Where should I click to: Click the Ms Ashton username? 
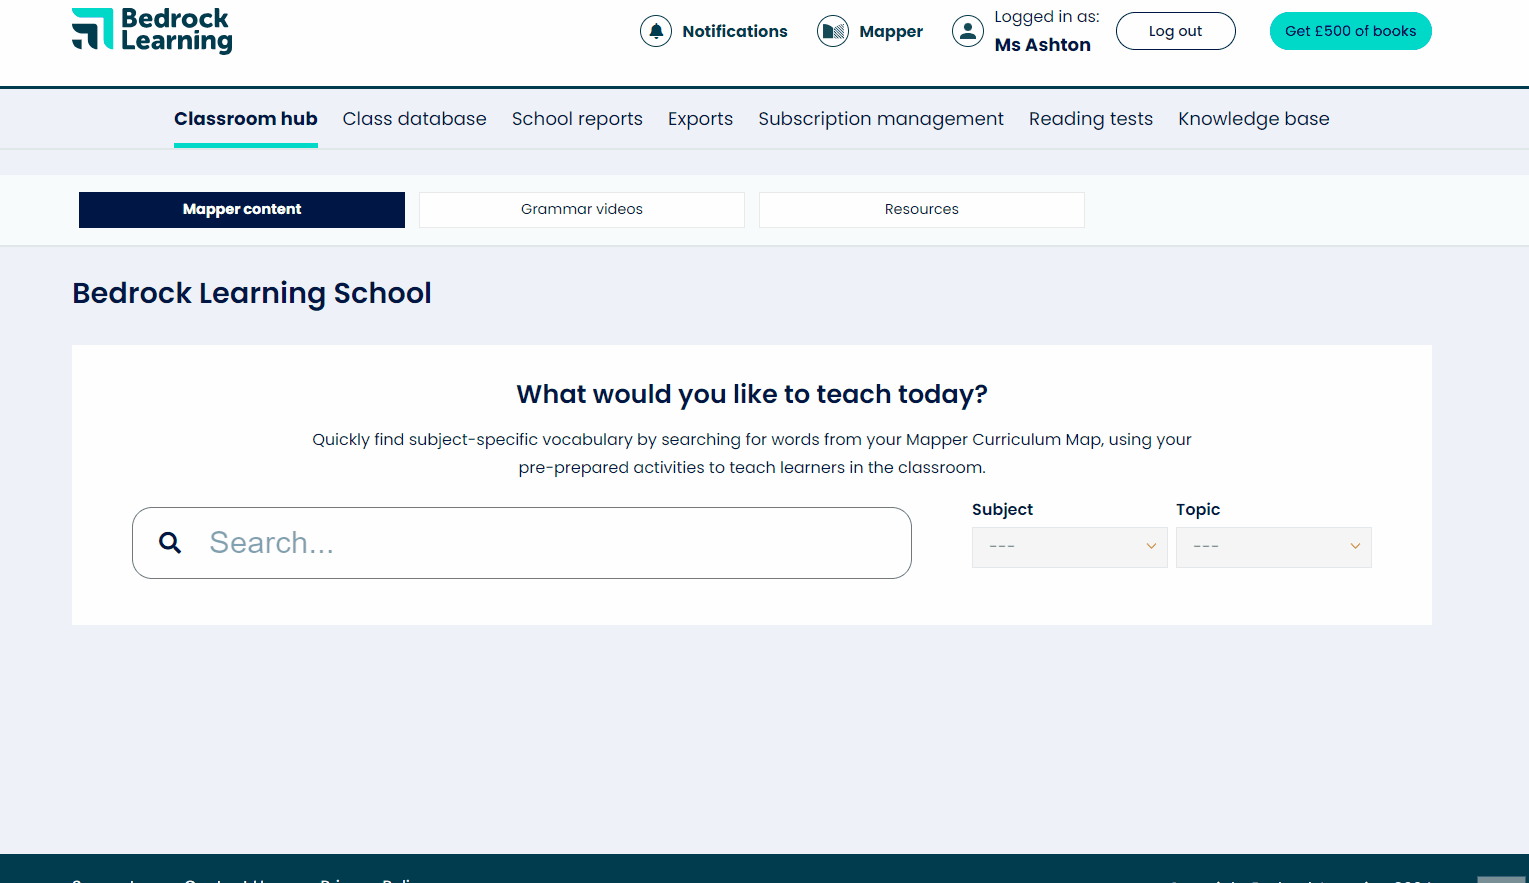(1042, 45)
